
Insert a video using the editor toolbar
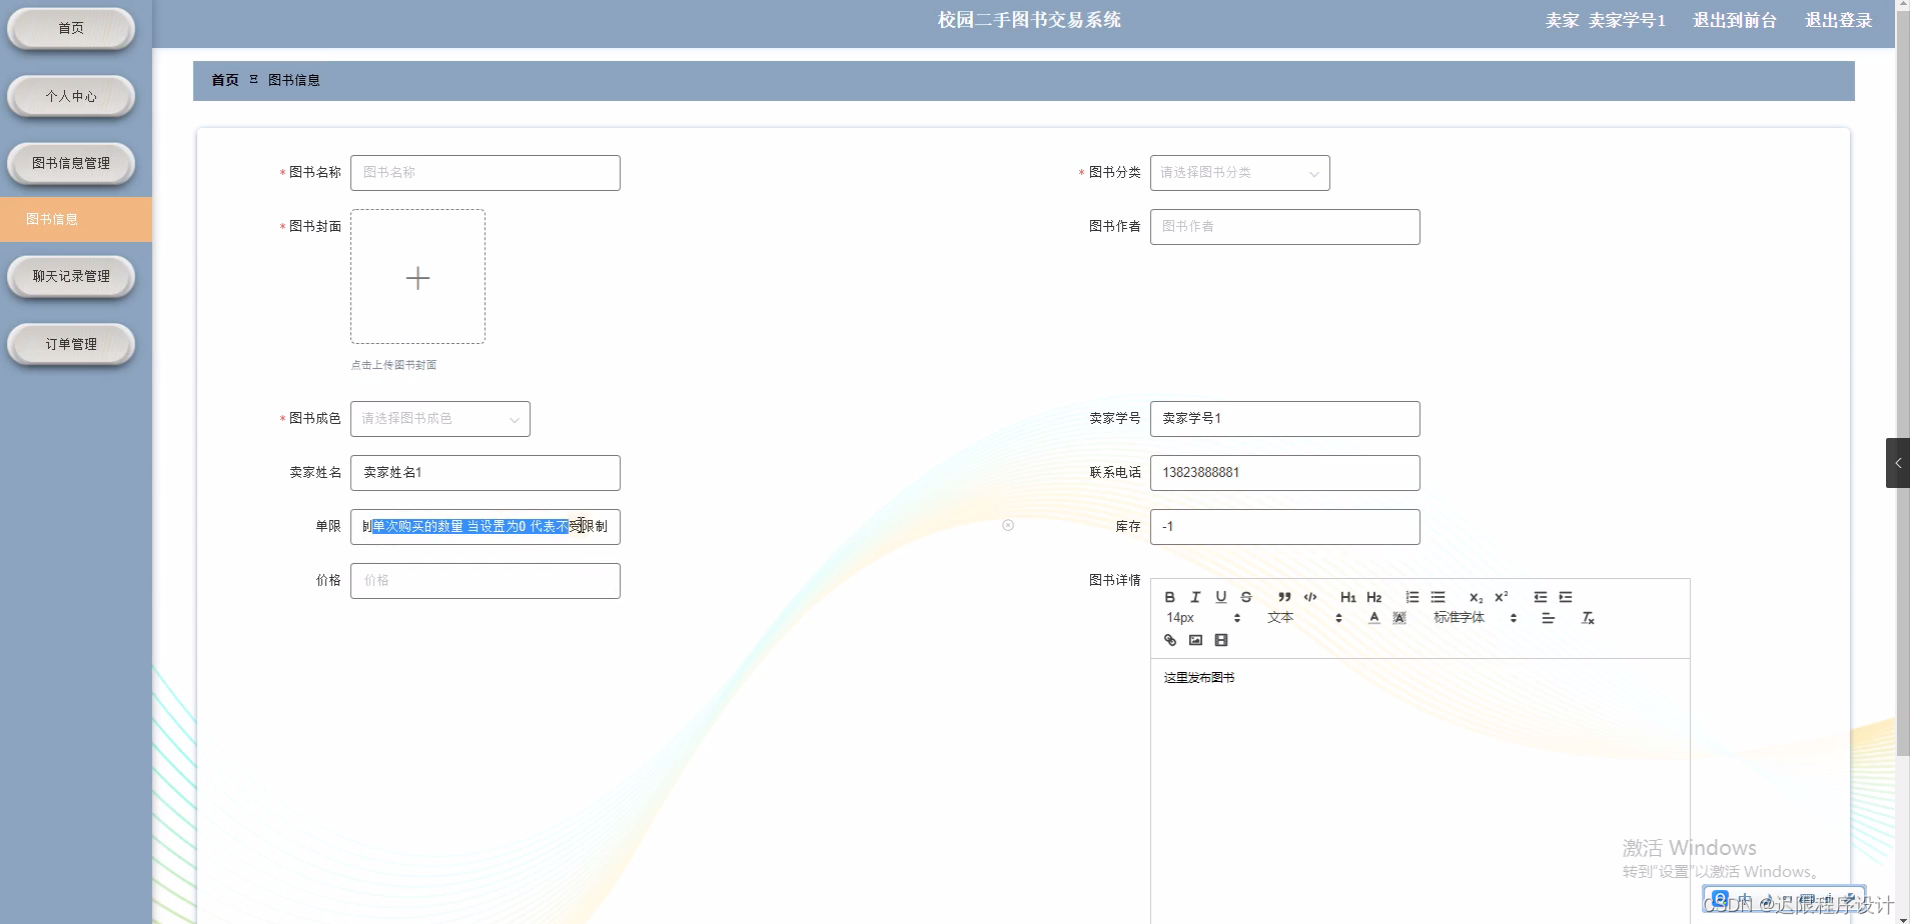(x=1222, y=640)
